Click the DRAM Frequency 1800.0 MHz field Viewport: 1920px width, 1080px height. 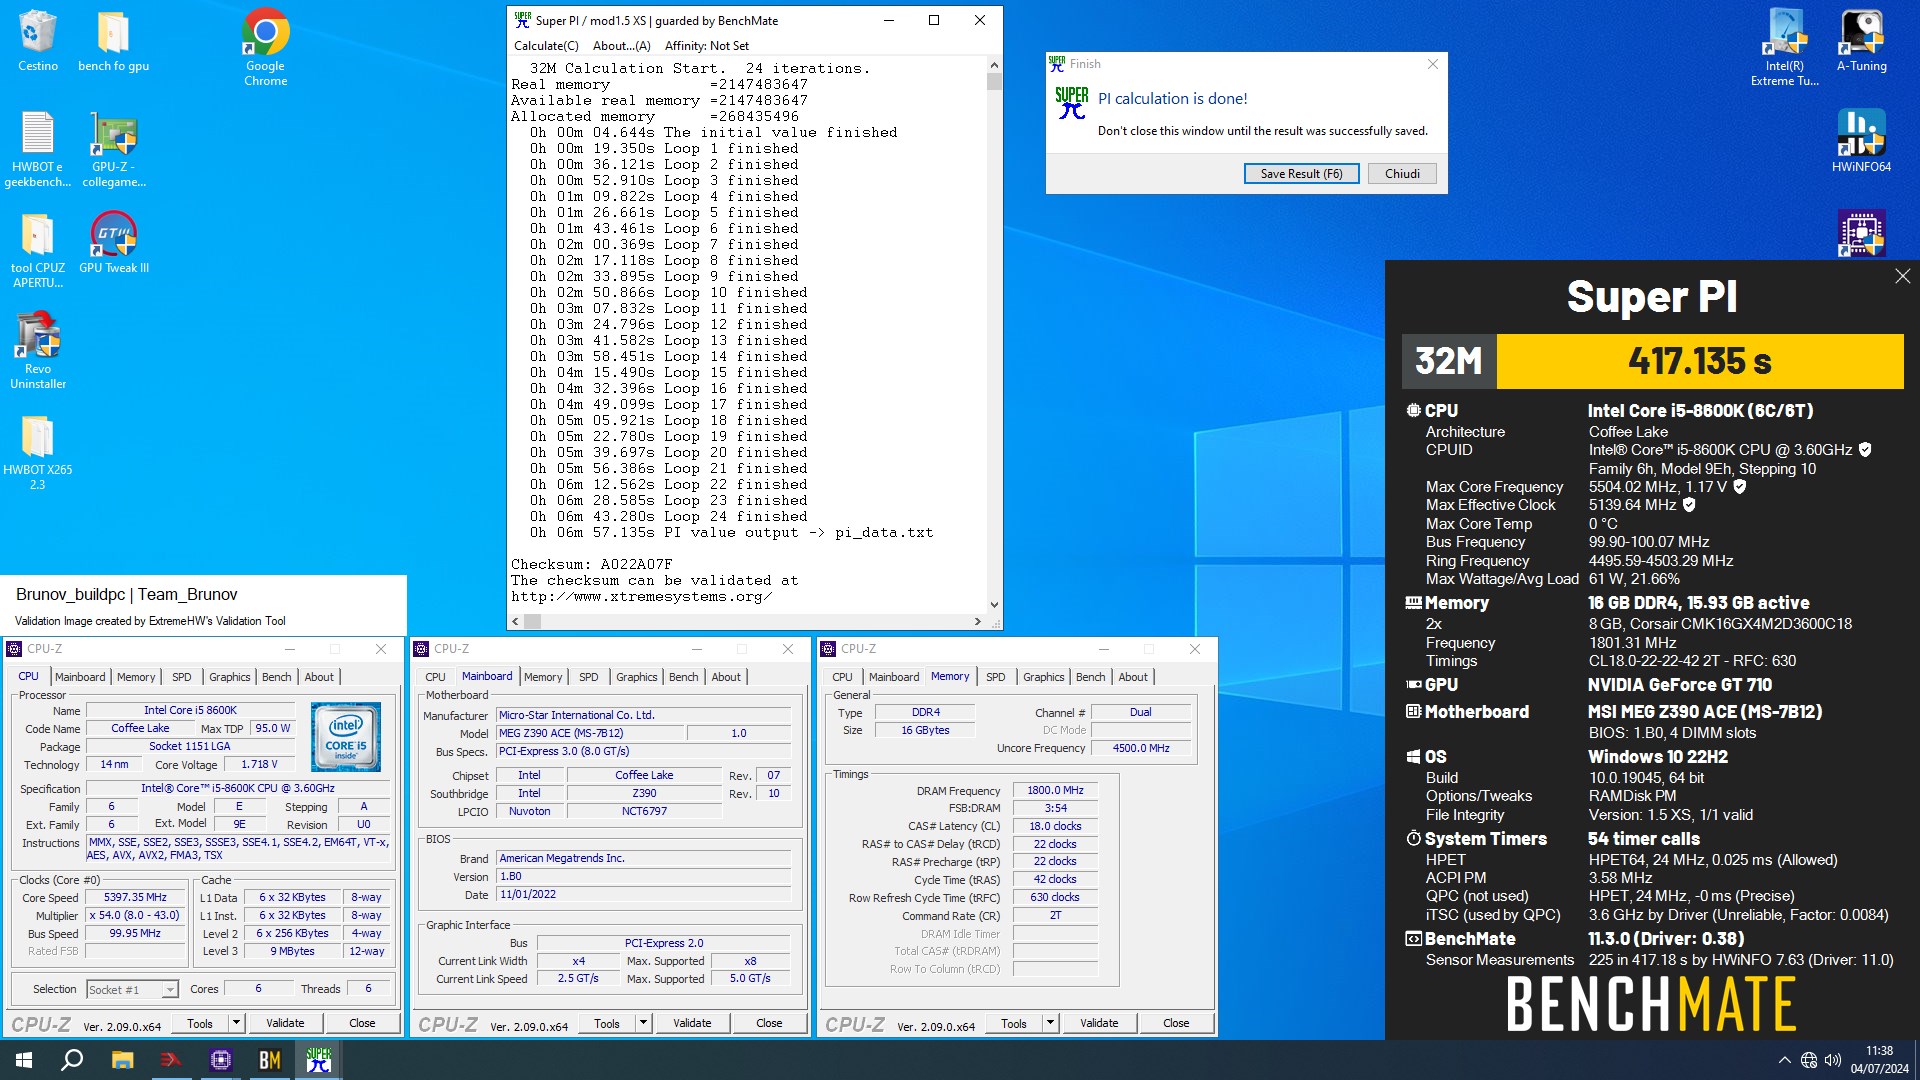point(1055,790)
